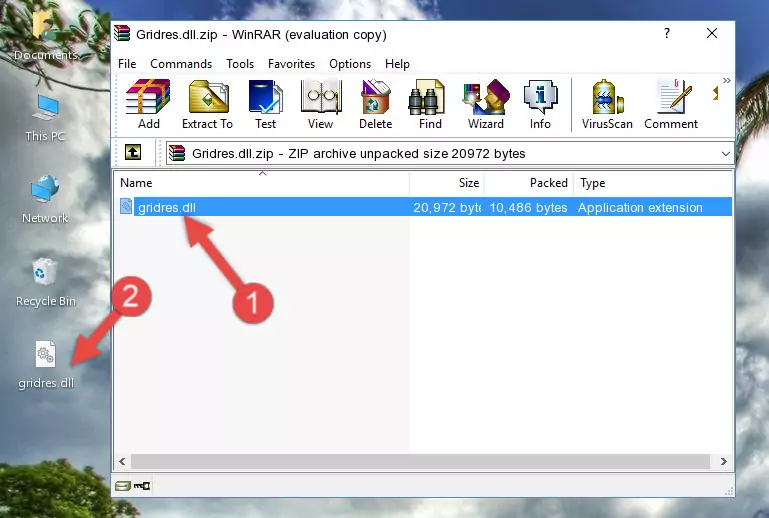Sort by the Packed column header
Screen dimensions: 769x518
tap(529, 183)
